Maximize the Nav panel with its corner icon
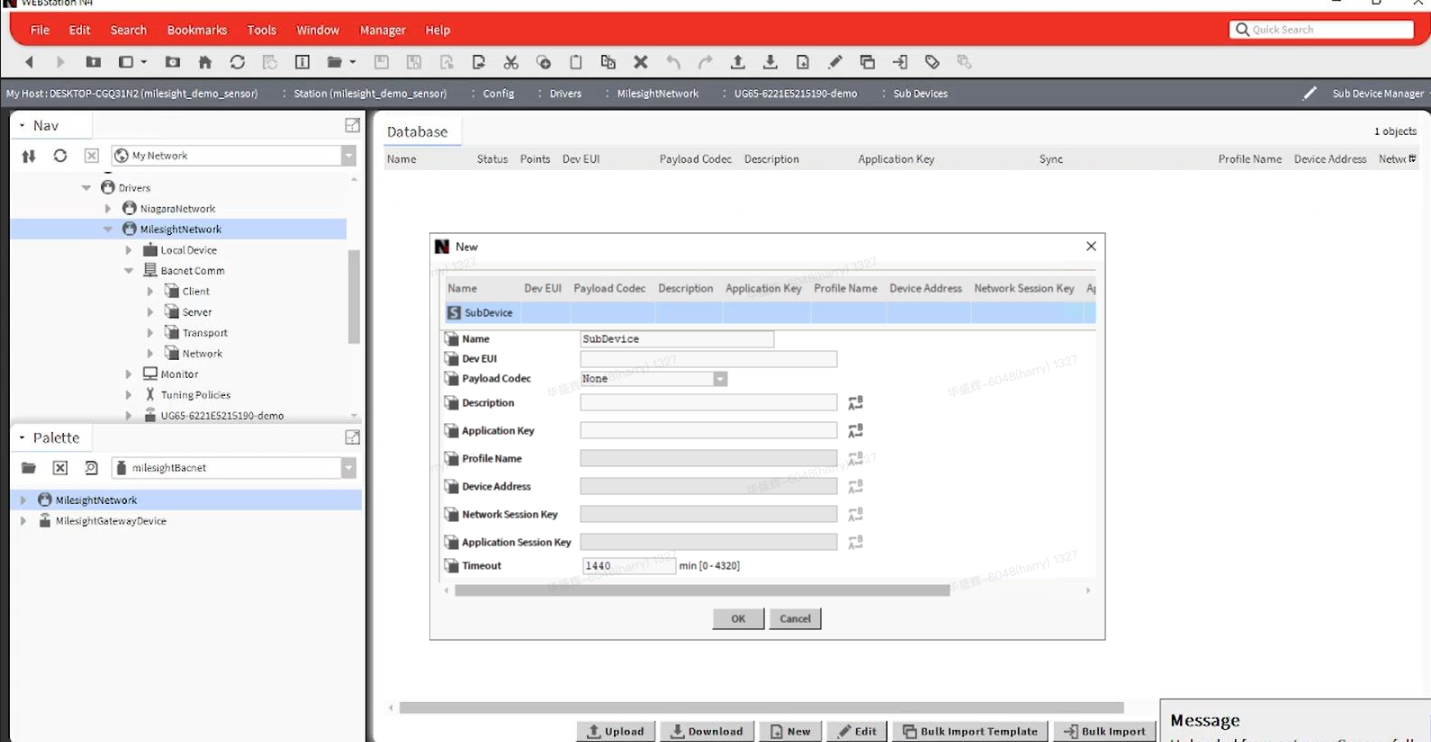 coord(352,125)
